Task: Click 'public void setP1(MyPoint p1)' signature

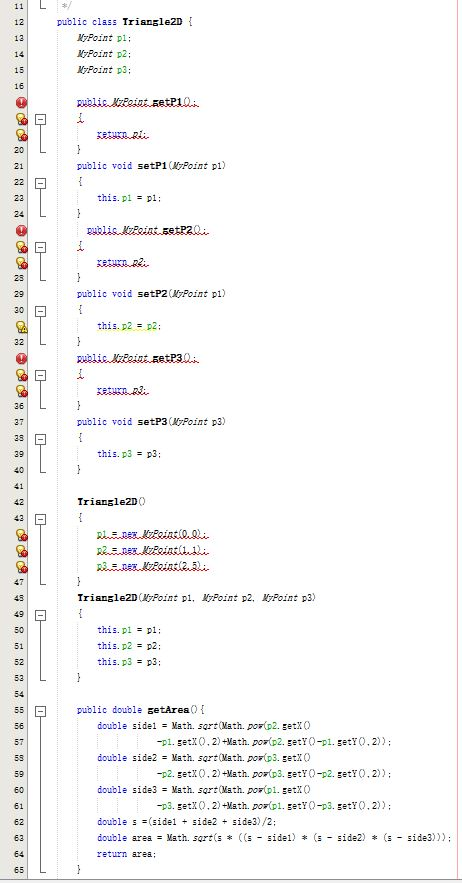Action: coord(152,166)
